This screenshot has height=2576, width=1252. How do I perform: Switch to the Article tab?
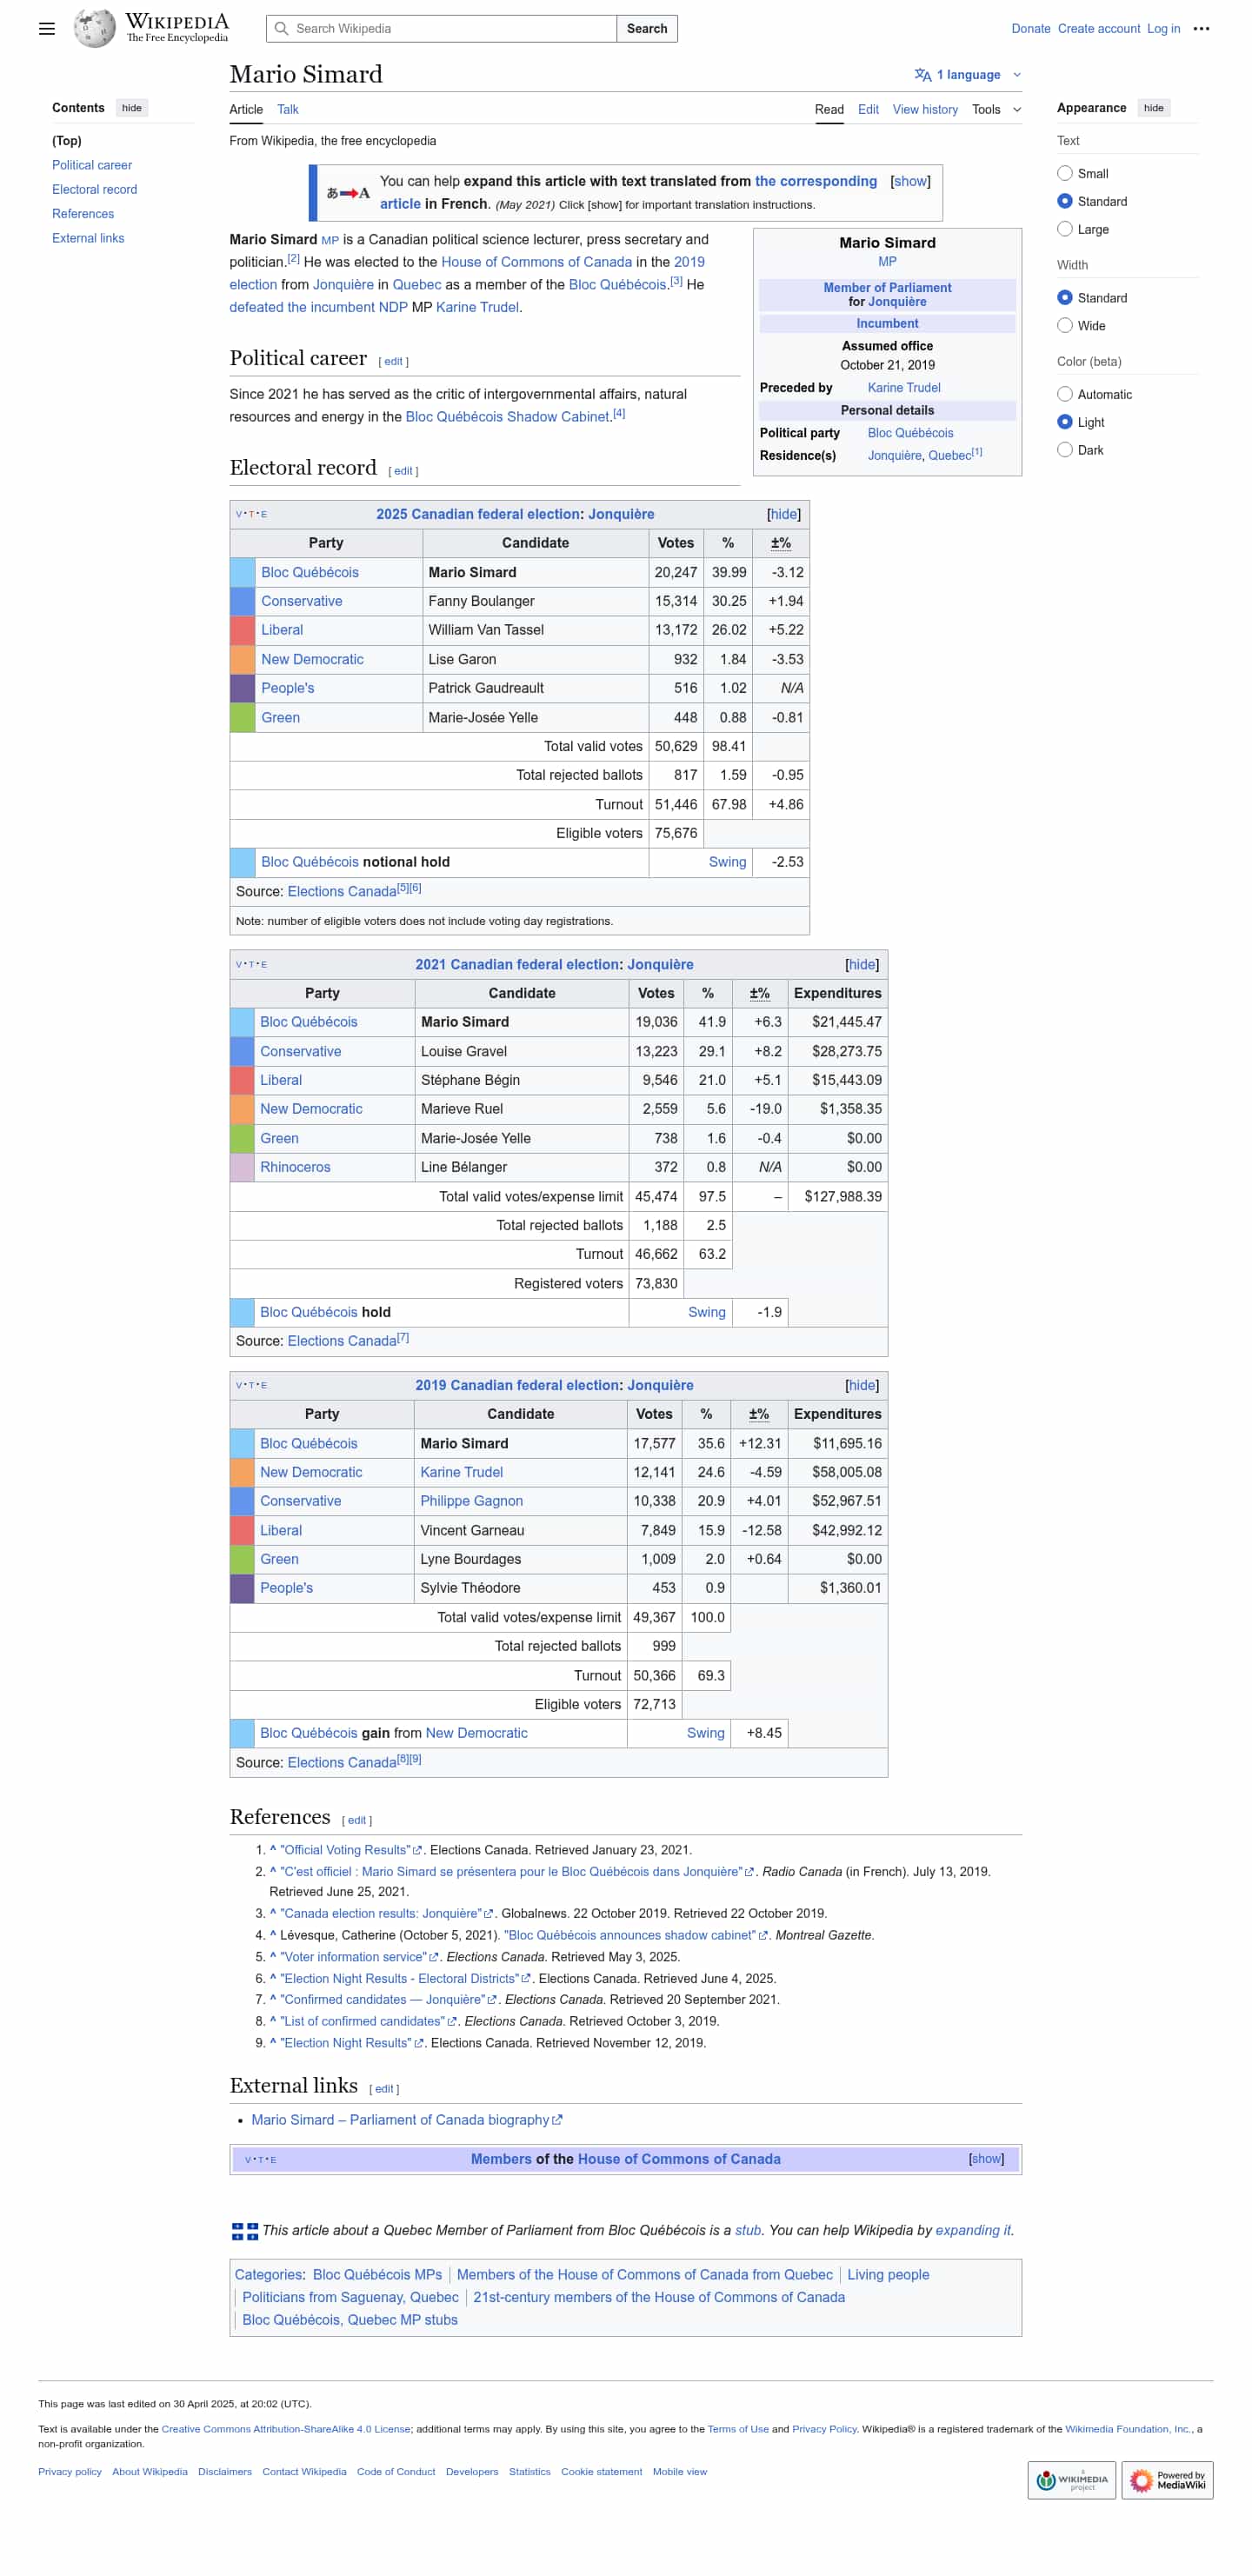click(x=246, y=110)
